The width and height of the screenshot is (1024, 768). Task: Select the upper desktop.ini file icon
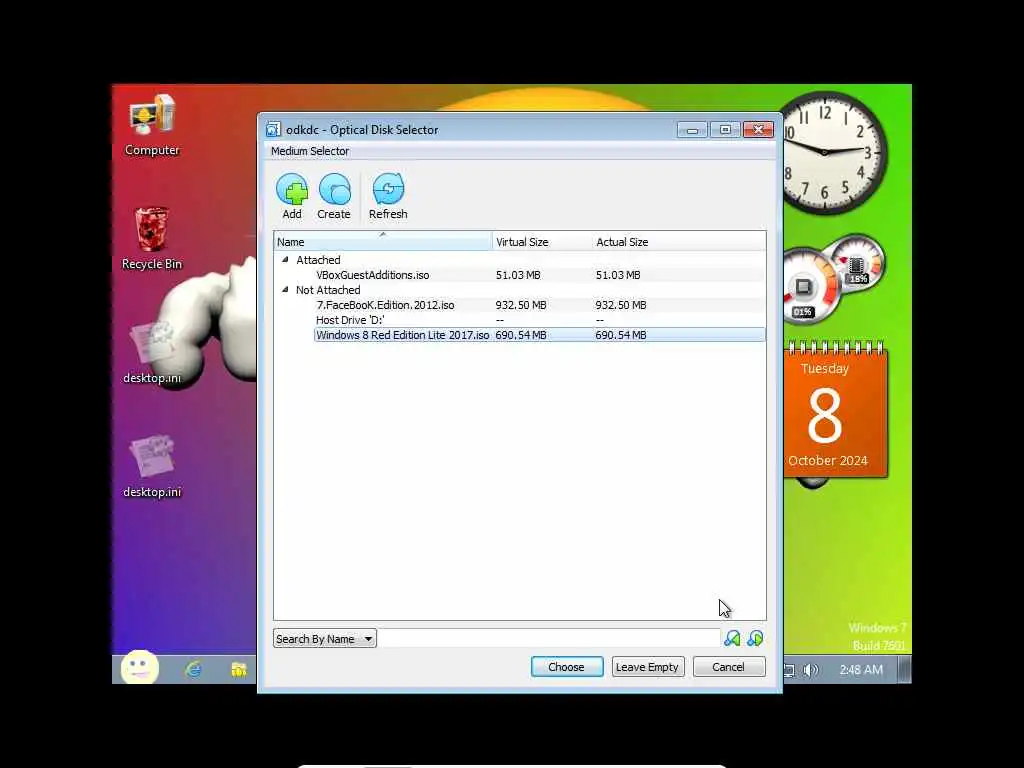[152, 353]
